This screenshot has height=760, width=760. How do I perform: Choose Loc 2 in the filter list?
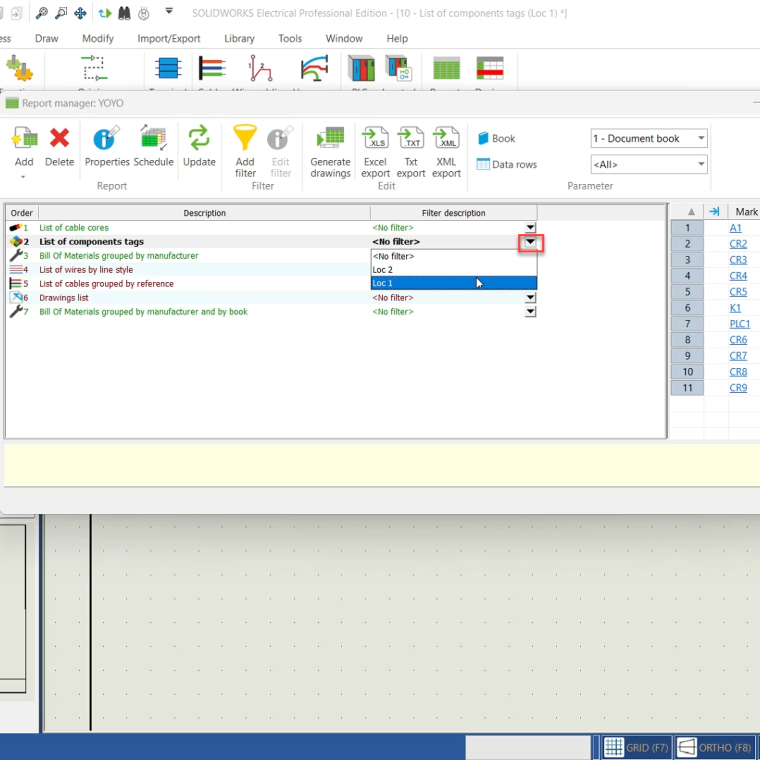coord(454,269)
